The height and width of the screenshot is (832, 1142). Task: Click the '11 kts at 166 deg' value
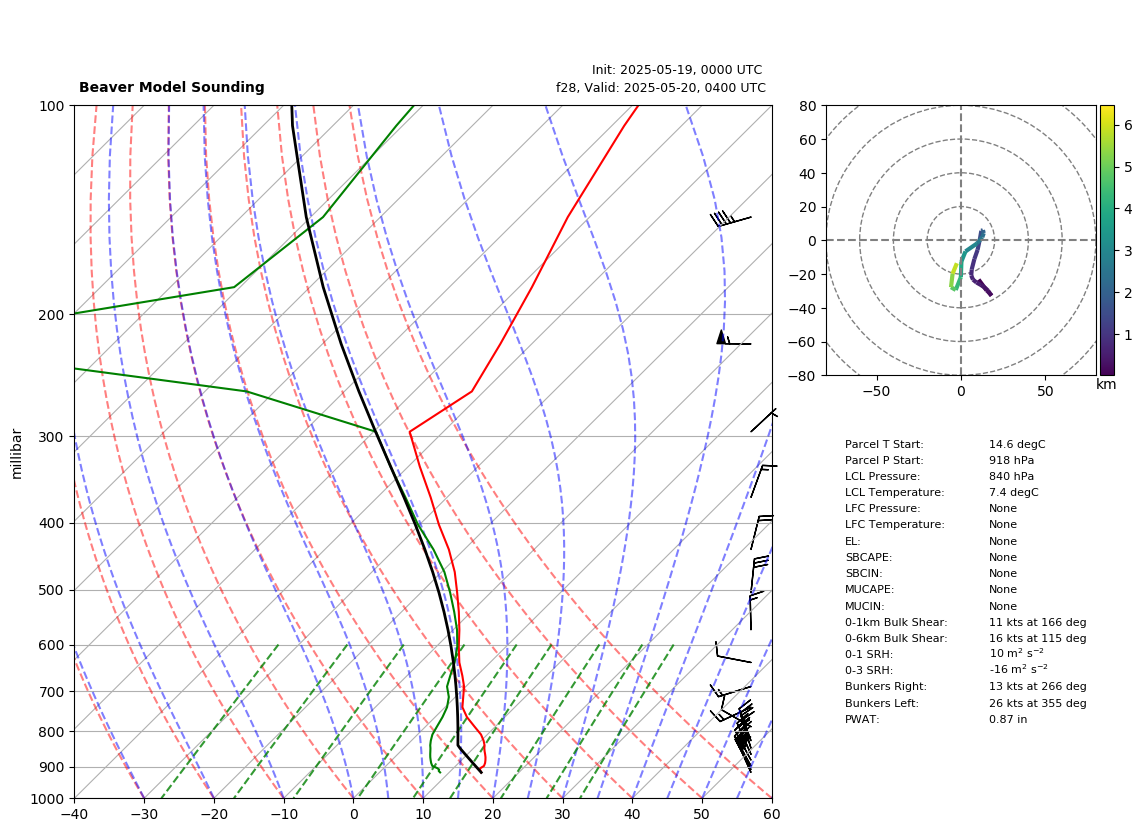coord(1037,622)
